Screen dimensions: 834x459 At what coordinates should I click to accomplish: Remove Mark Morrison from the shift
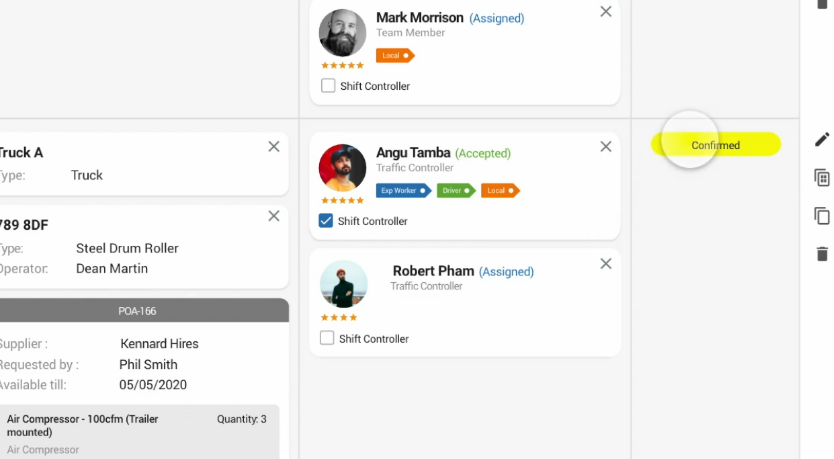[606, 12]
